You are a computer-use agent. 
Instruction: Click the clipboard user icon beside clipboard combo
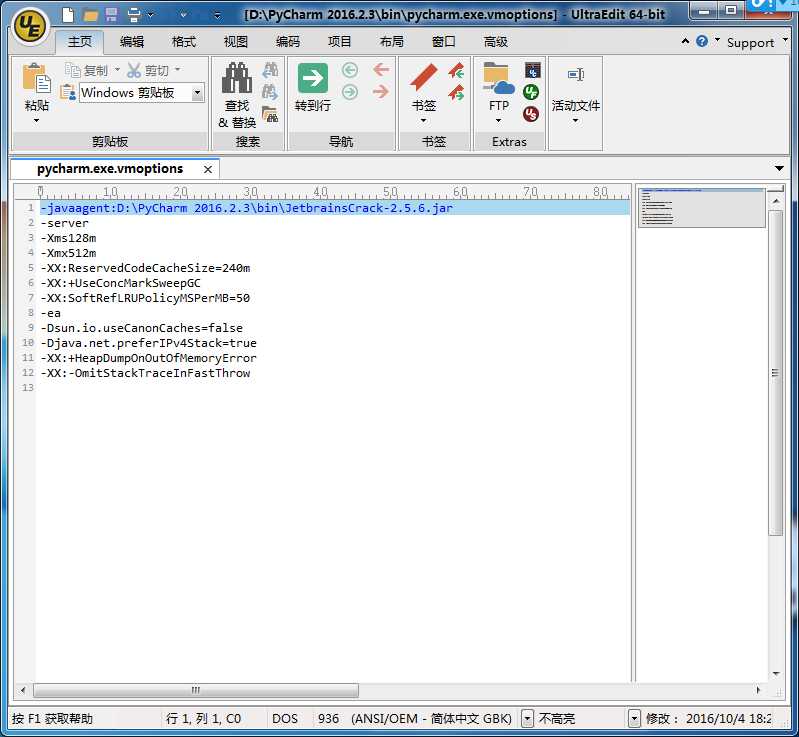pyautogui.click(x=68, y=93)
